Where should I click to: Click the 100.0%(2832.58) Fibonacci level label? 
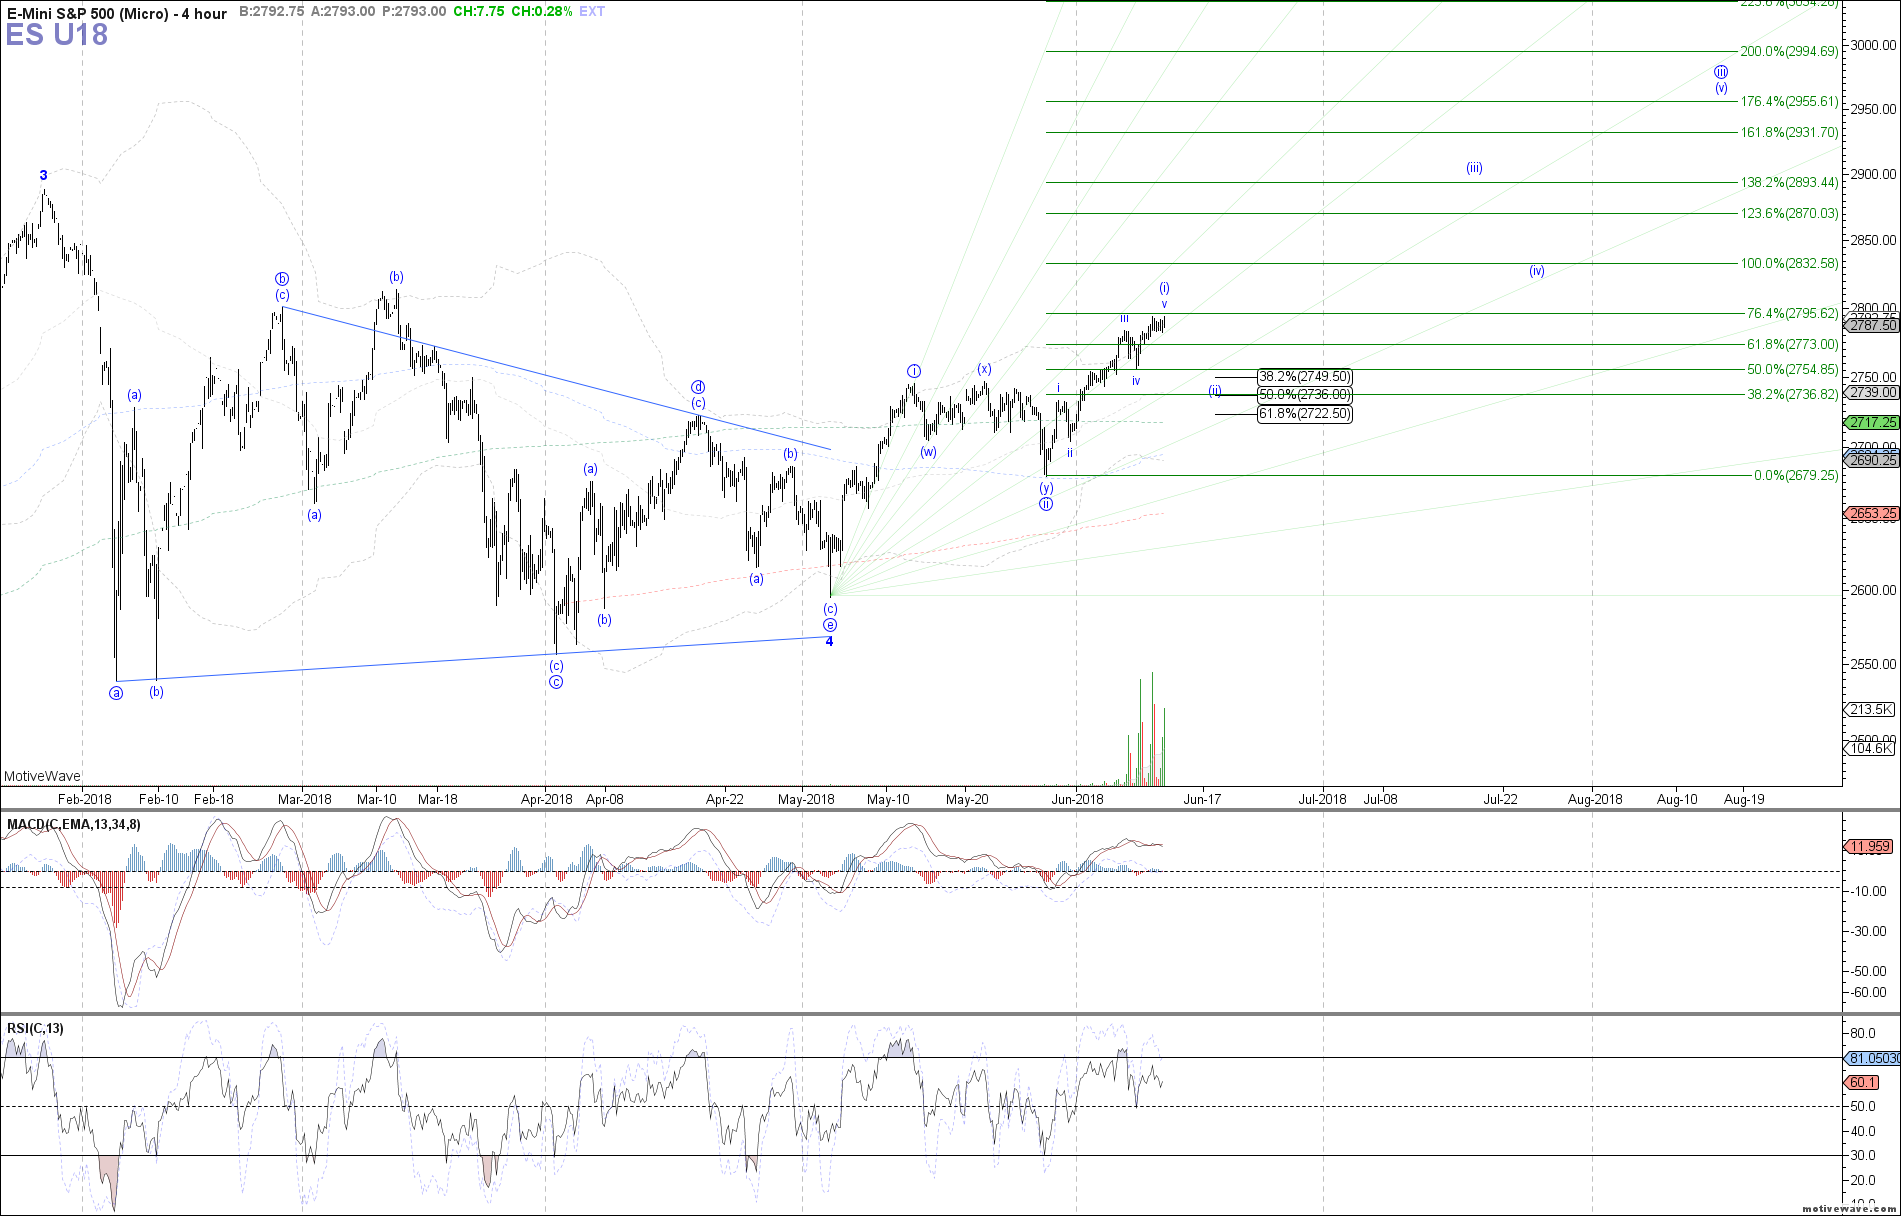click(x=1788, y=263)
